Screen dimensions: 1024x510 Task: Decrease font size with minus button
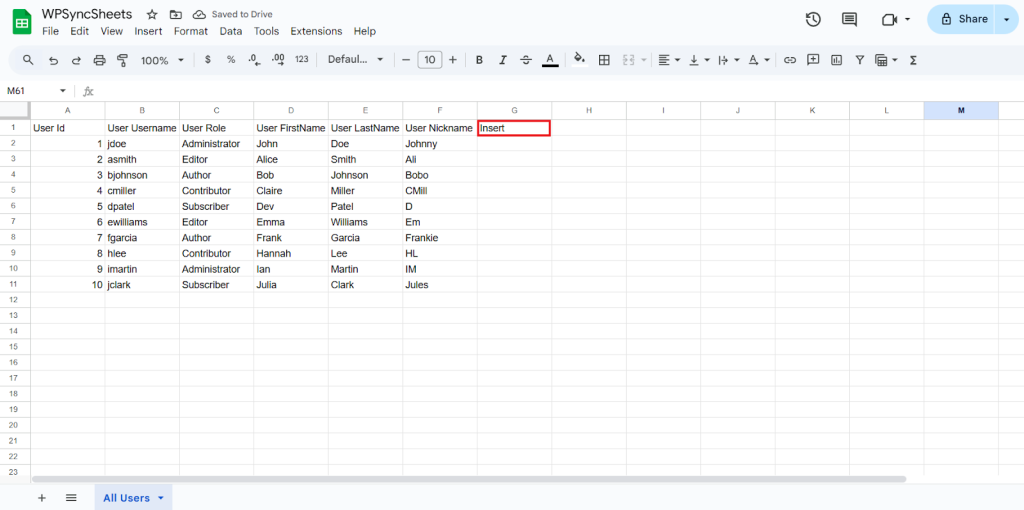click(x=406, y=60)
